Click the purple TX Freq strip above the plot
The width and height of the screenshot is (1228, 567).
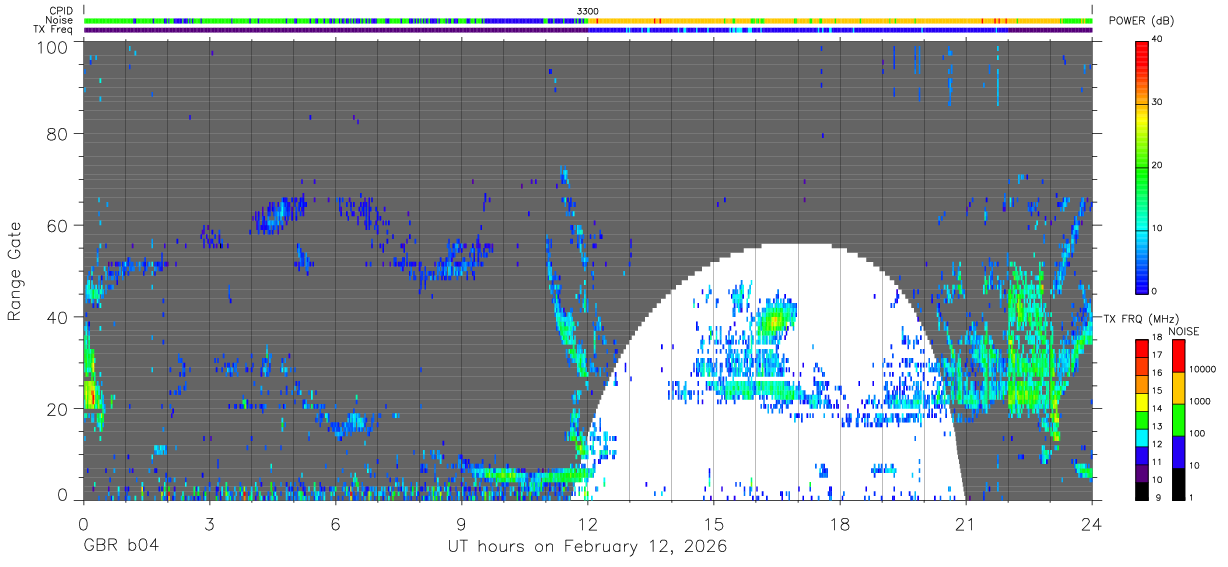pos(587,30)
